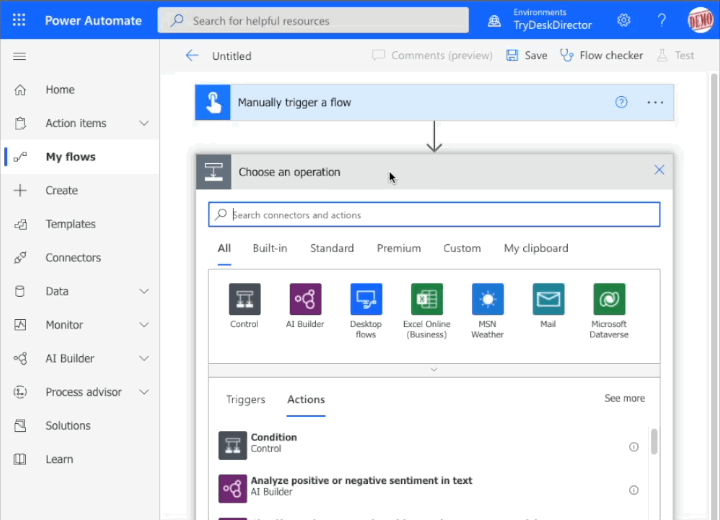Select the MSN Weather connector icon
This screenshot has width=720, height=520.
tap(488, 299)
